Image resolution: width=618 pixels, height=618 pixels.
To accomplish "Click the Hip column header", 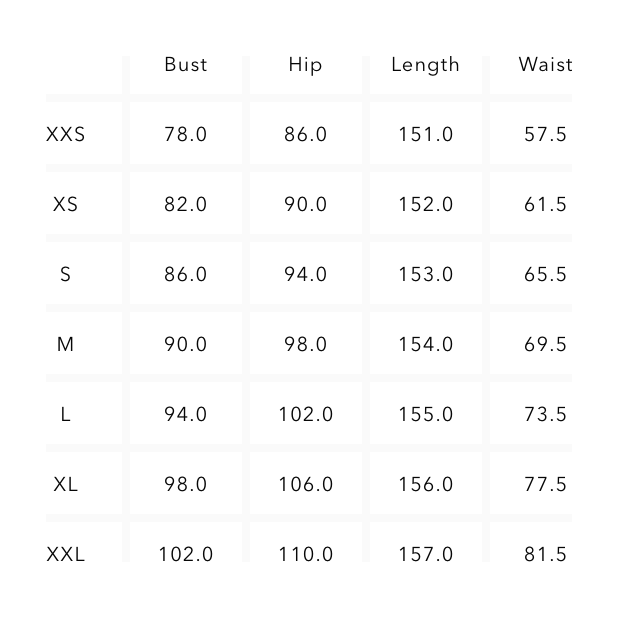I will click(305, 65).
